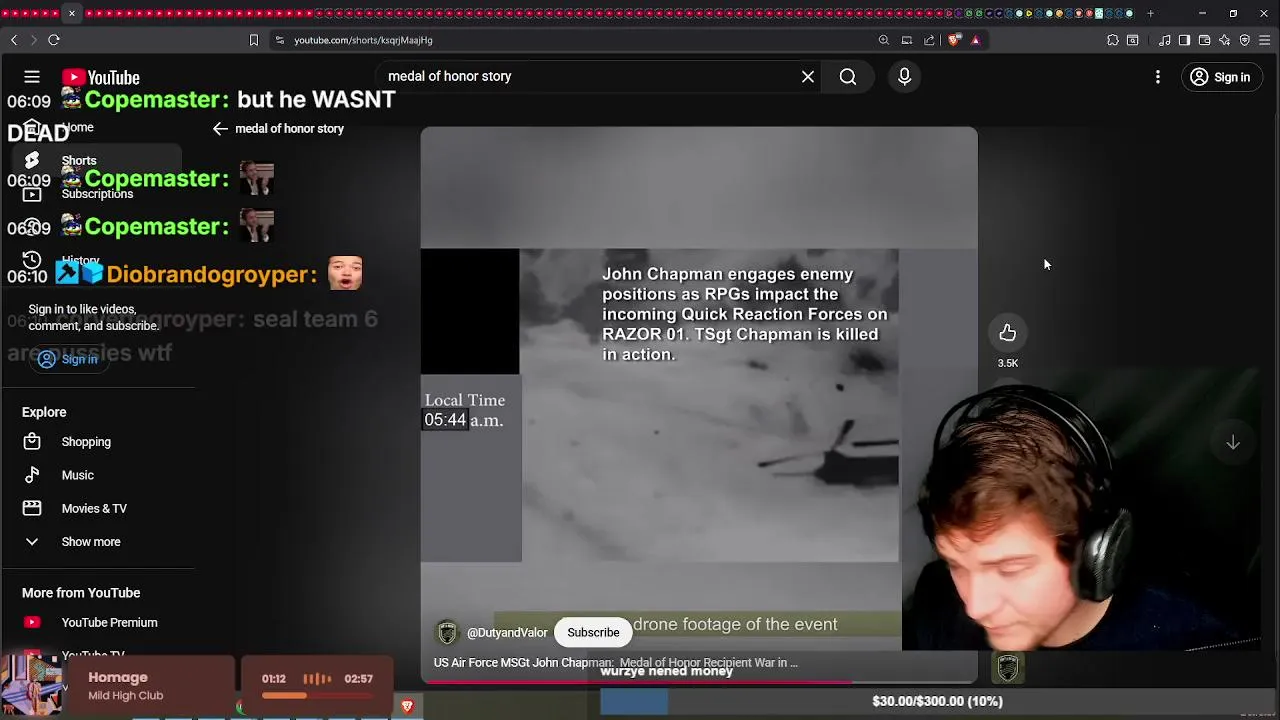Click the browser forward arrow
The width and height of the screenshot is (1280, 720).
point(33,40)
